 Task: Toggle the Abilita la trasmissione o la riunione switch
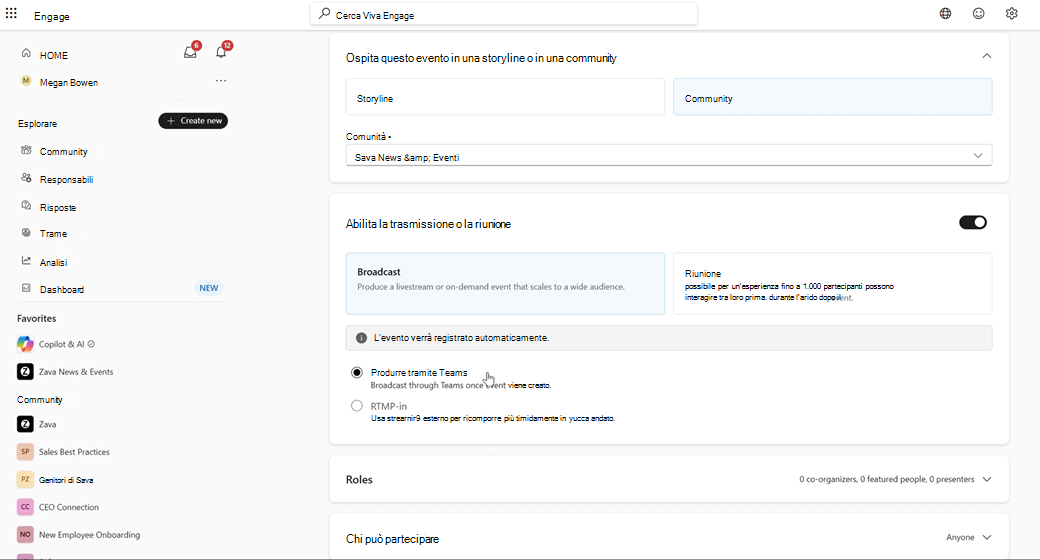tap(972, 222)
